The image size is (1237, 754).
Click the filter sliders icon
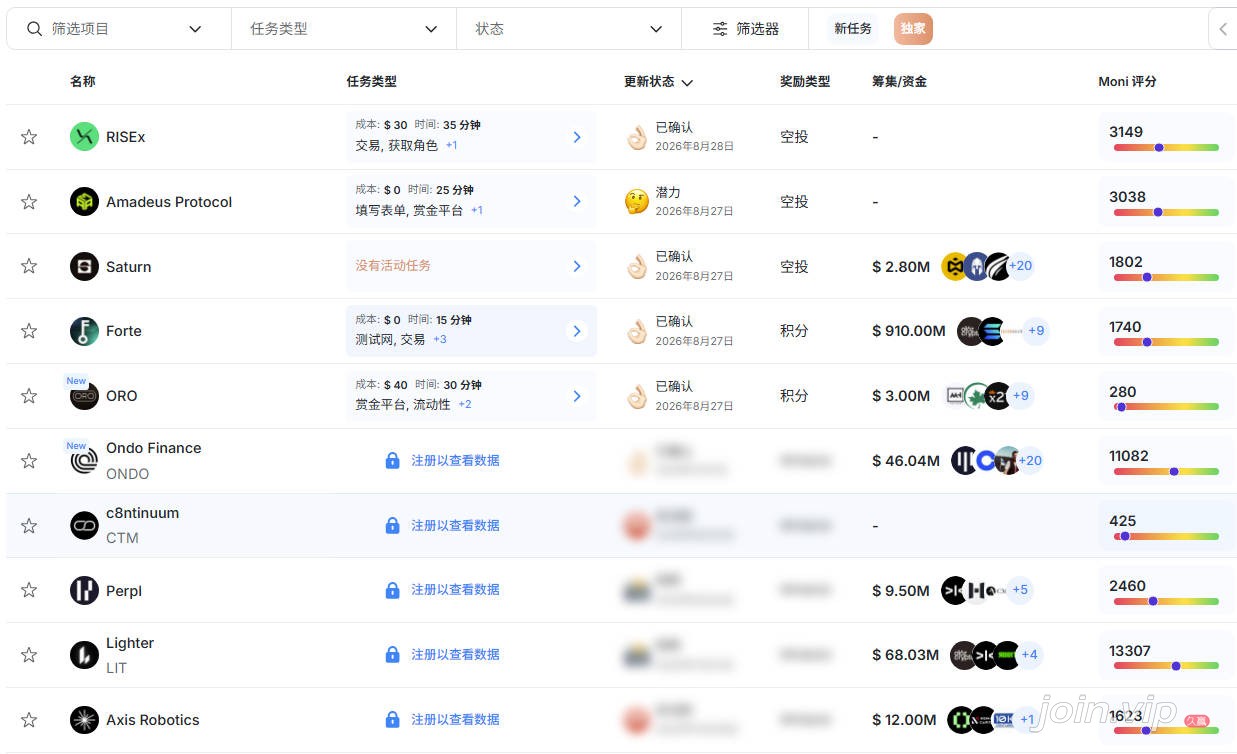(720, 29)
